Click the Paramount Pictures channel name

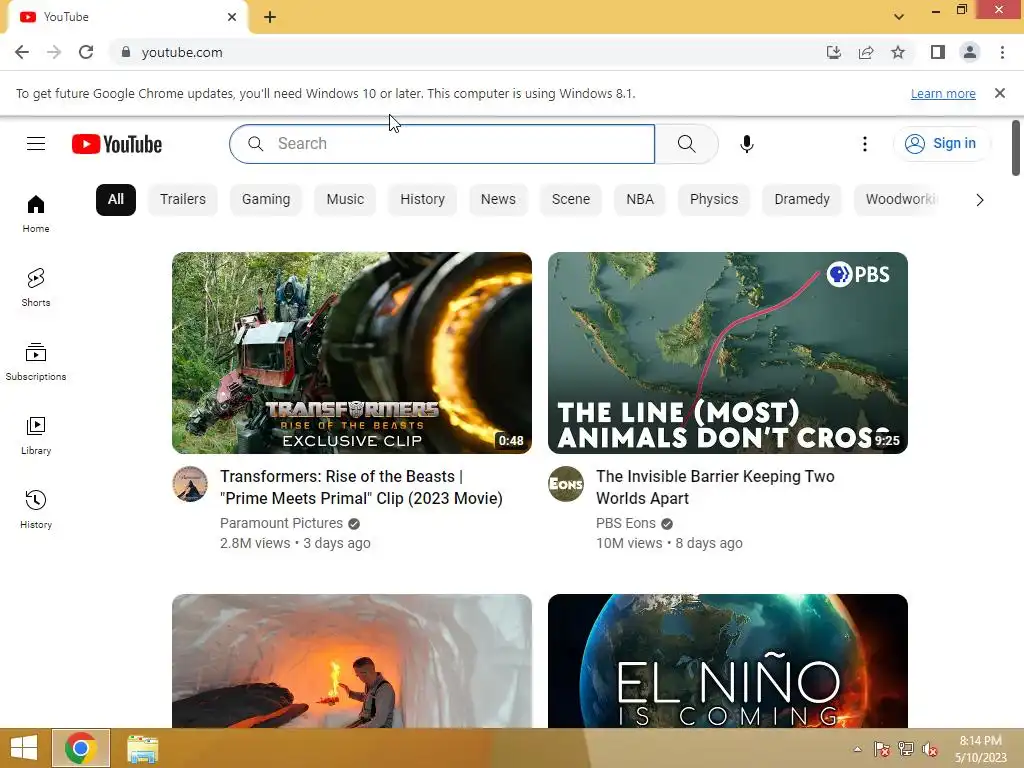[281, 523]
